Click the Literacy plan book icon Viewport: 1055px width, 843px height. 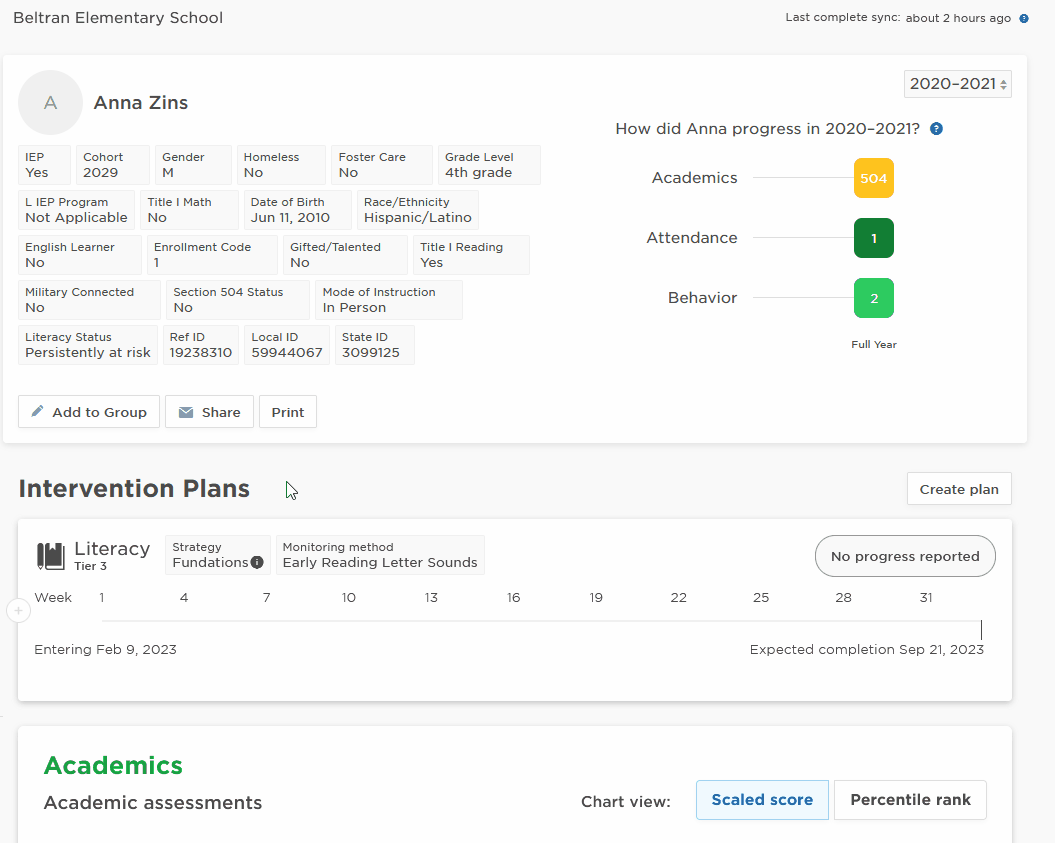[49, 555]
